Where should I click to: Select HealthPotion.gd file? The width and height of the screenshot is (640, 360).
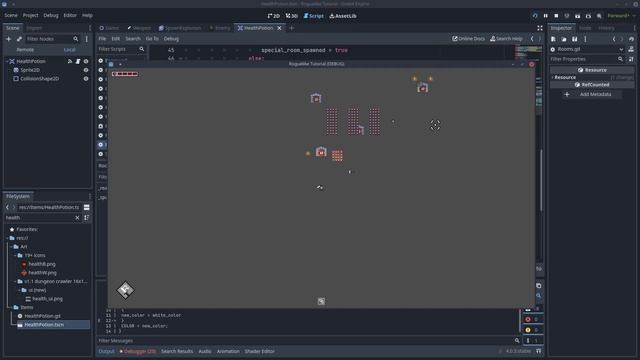click(x=42, y=316)
